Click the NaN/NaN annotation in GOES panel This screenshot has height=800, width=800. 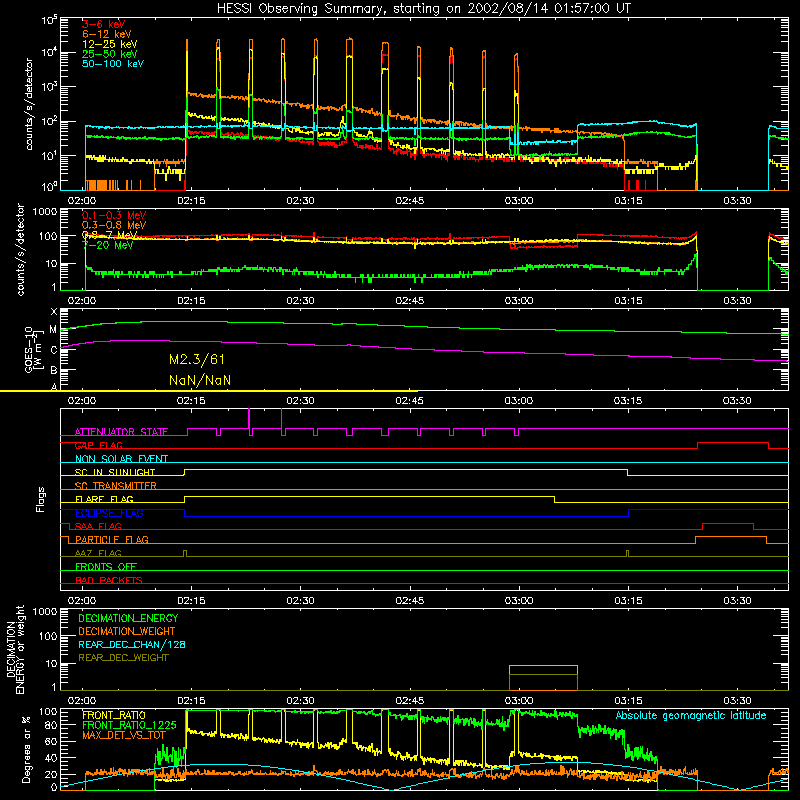pos(200,381)
